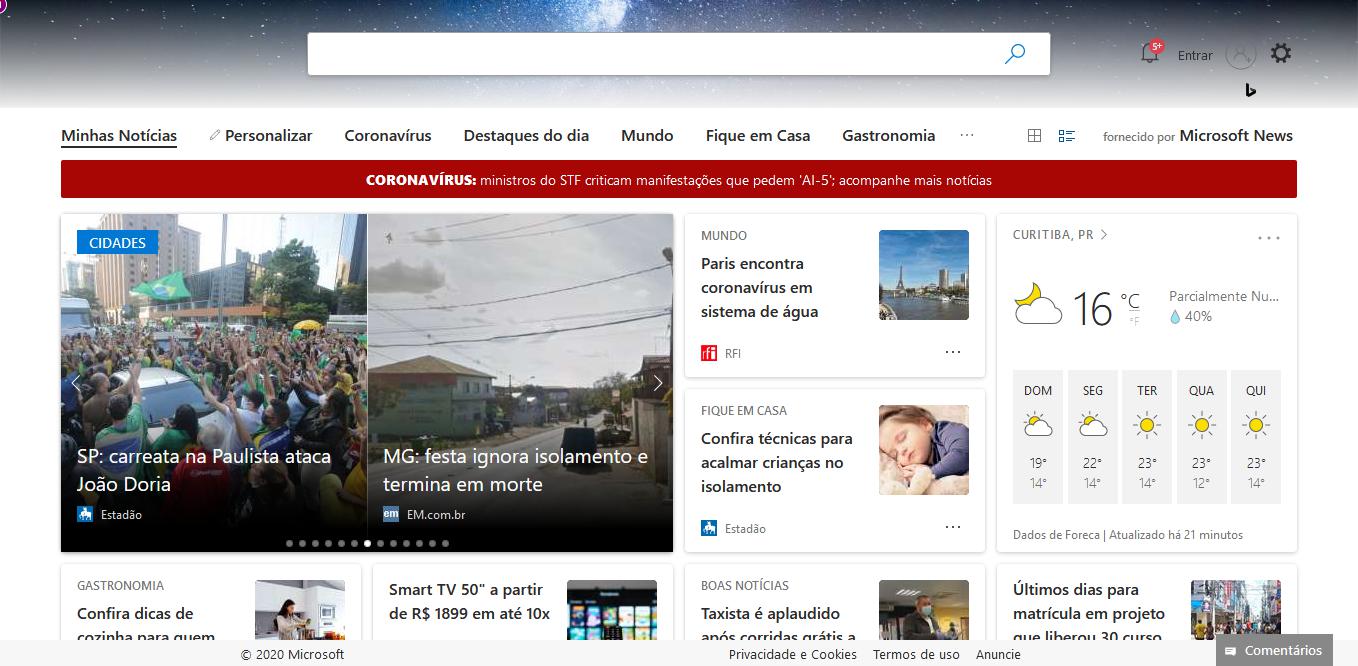Click Estadão logo under Paulista story

85,514
